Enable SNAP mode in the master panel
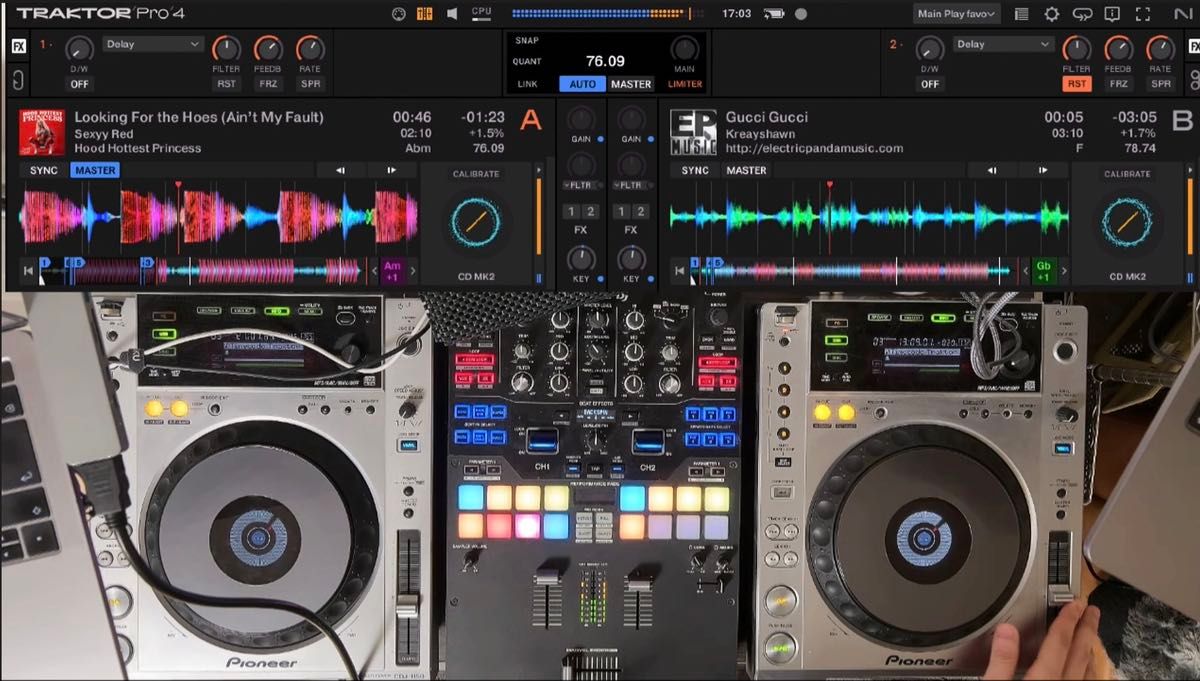Screen dimensions: 1200x681 pos(527,40)
